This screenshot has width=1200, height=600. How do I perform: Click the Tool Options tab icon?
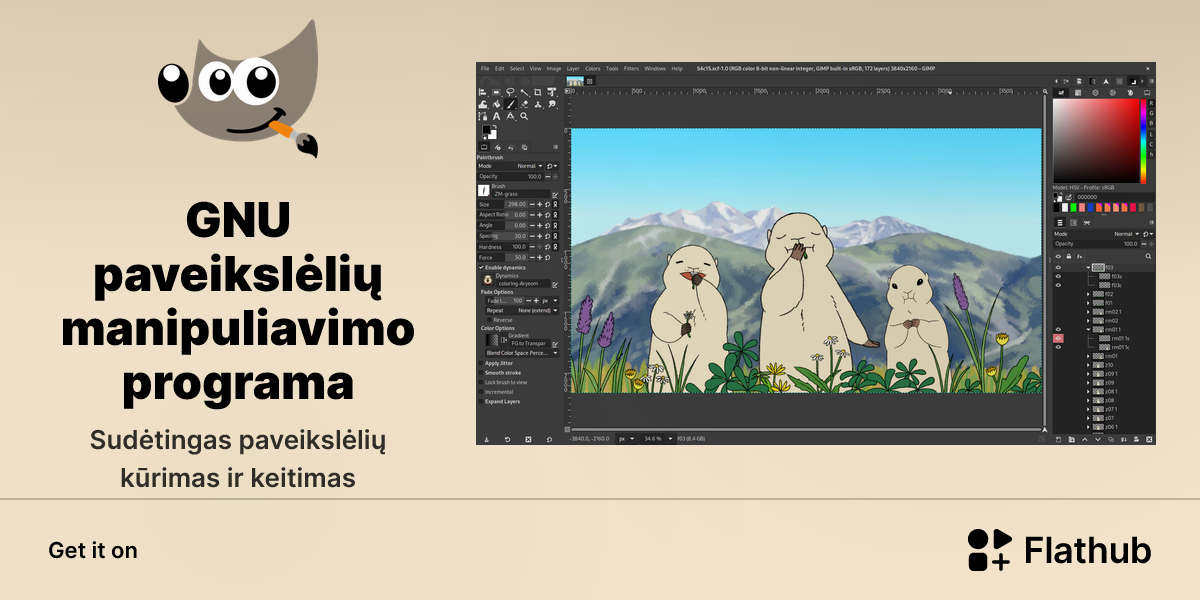(484, 147)
